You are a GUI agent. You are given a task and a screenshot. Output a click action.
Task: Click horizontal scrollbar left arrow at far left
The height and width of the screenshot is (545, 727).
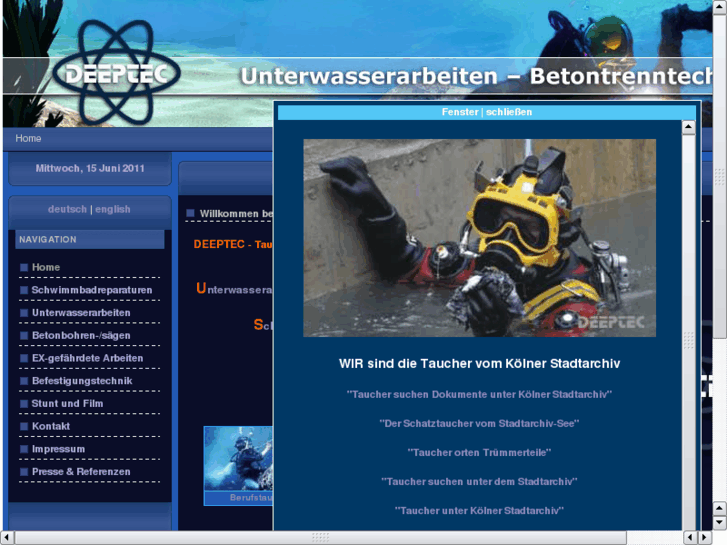pos(6,538)
